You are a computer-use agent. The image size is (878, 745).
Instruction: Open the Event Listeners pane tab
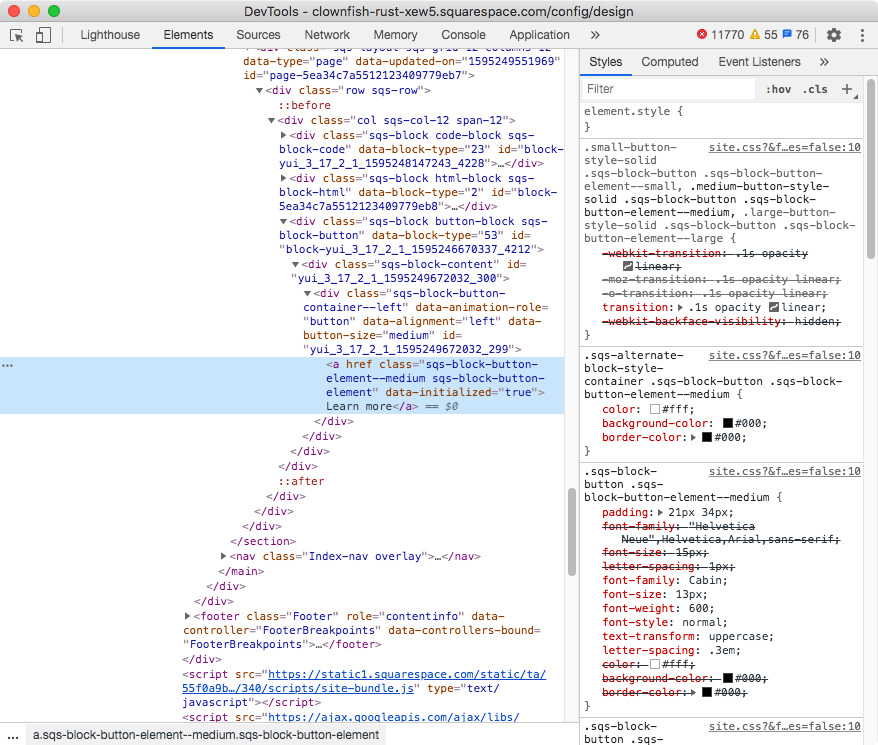coord(759,62)
